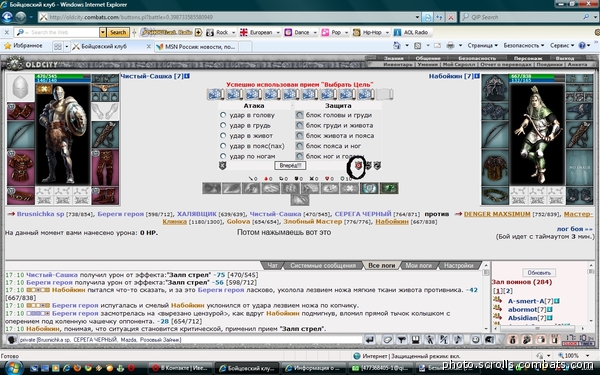This screenshot has width=600, height=375.
Task: Click the chat send arrow icon
Action: (x=370, y=339)
